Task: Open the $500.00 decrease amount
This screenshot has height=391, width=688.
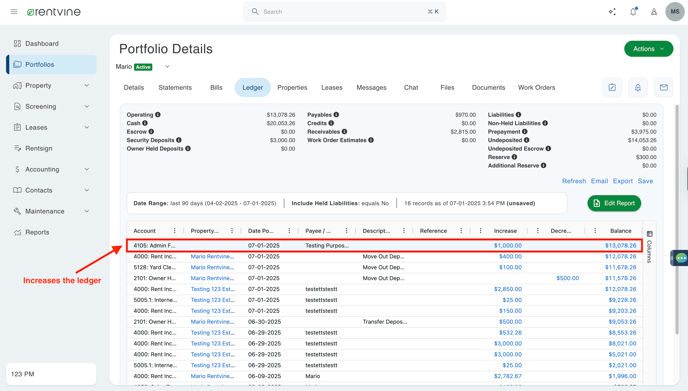Action: tap(568, 278)
